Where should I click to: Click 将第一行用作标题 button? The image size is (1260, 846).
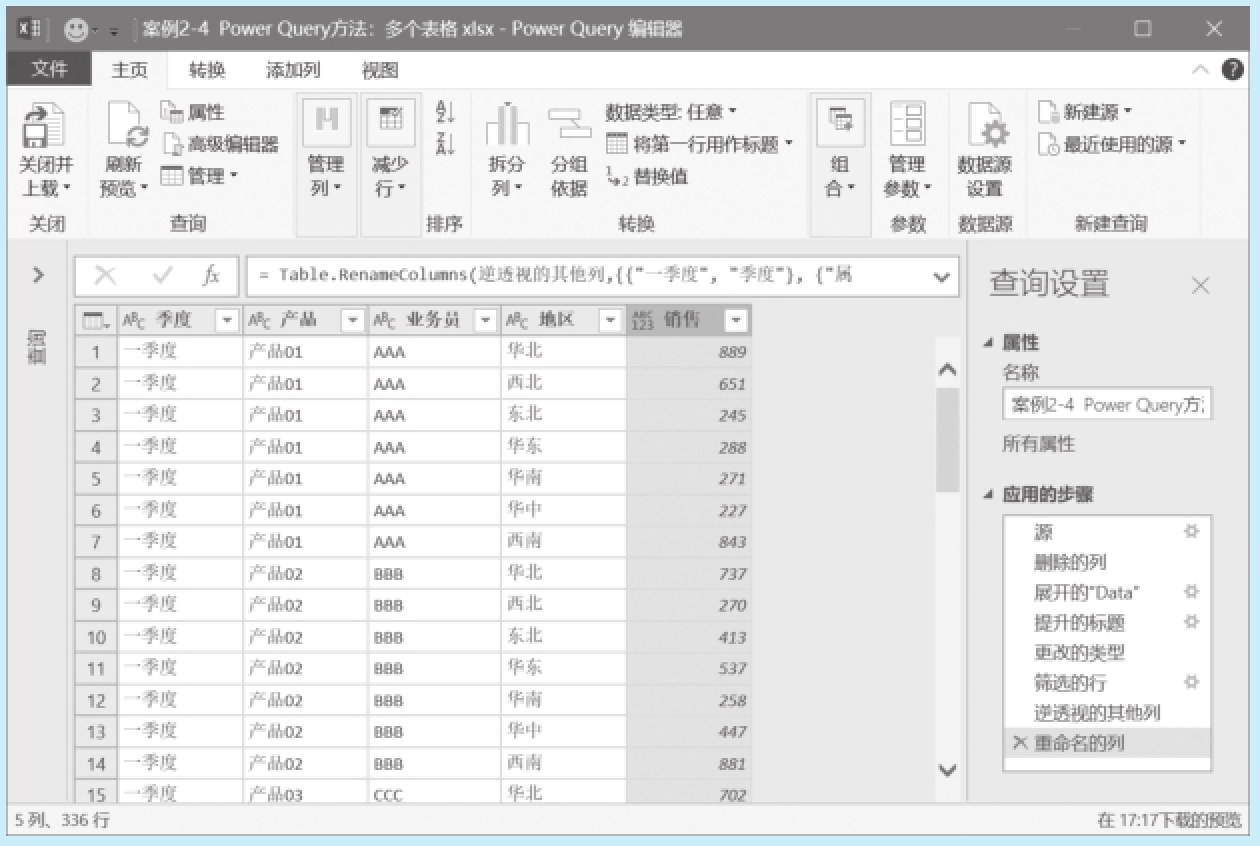[698, 145]
